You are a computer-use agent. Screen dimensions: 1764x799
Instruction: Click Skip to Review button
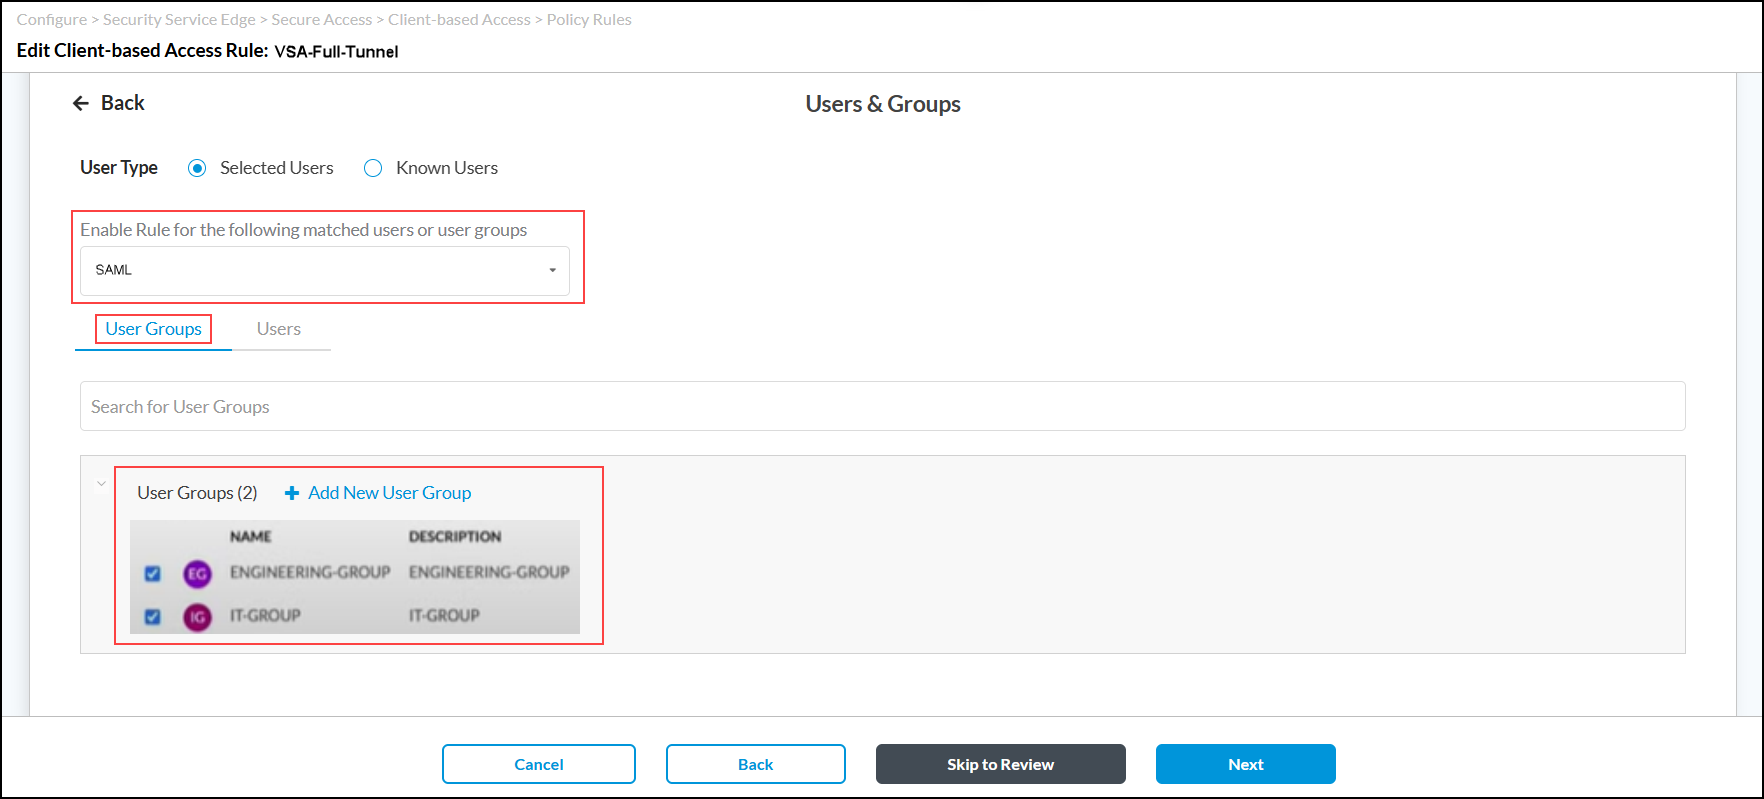click(x=1001, y=764)
